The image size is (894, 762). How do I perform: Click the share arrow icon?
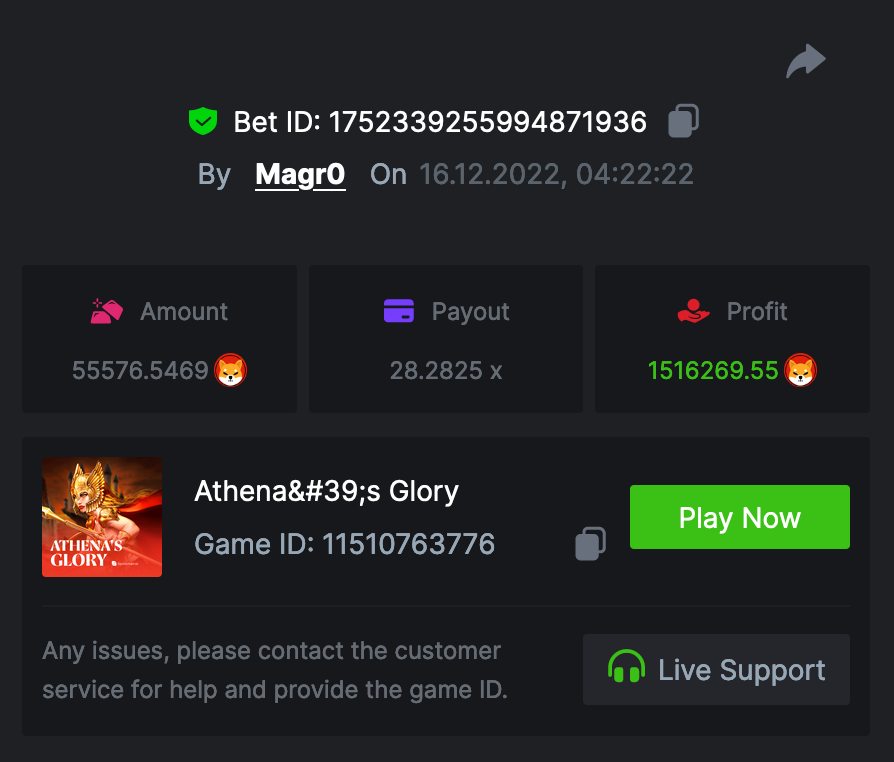point(806,61)
